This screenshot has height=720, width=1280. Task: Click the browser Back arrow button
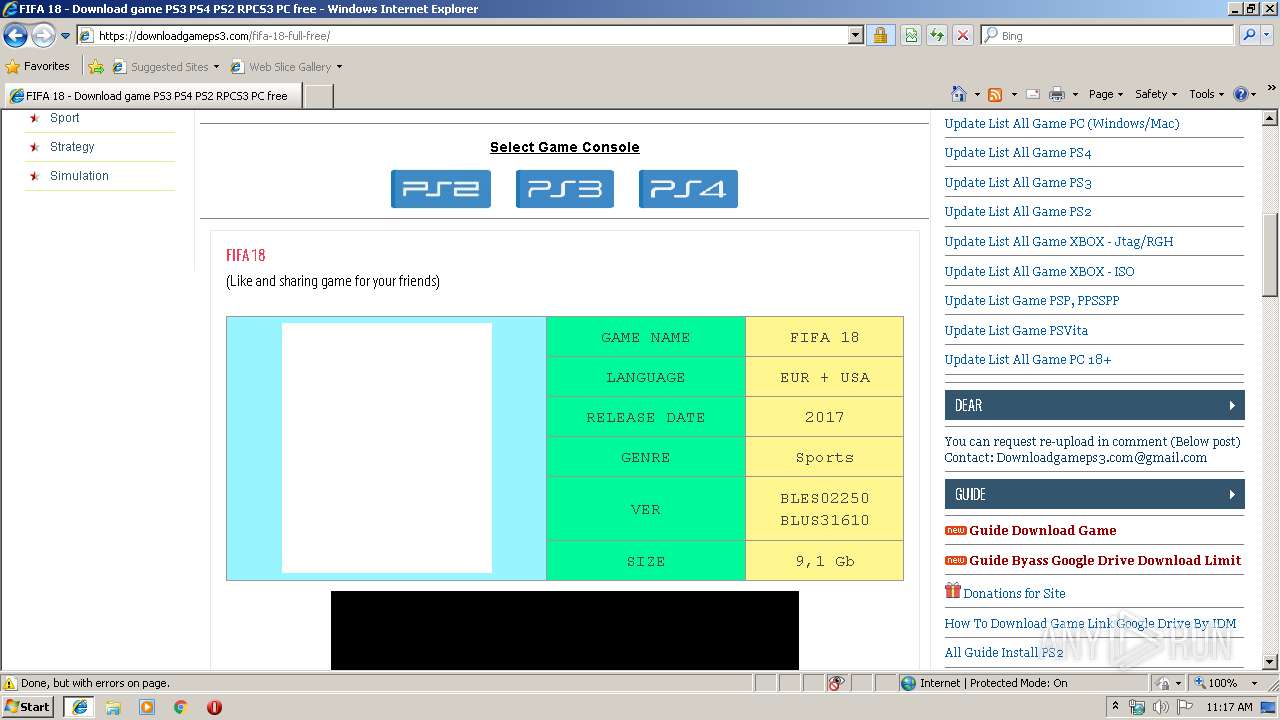click(15, 35)
